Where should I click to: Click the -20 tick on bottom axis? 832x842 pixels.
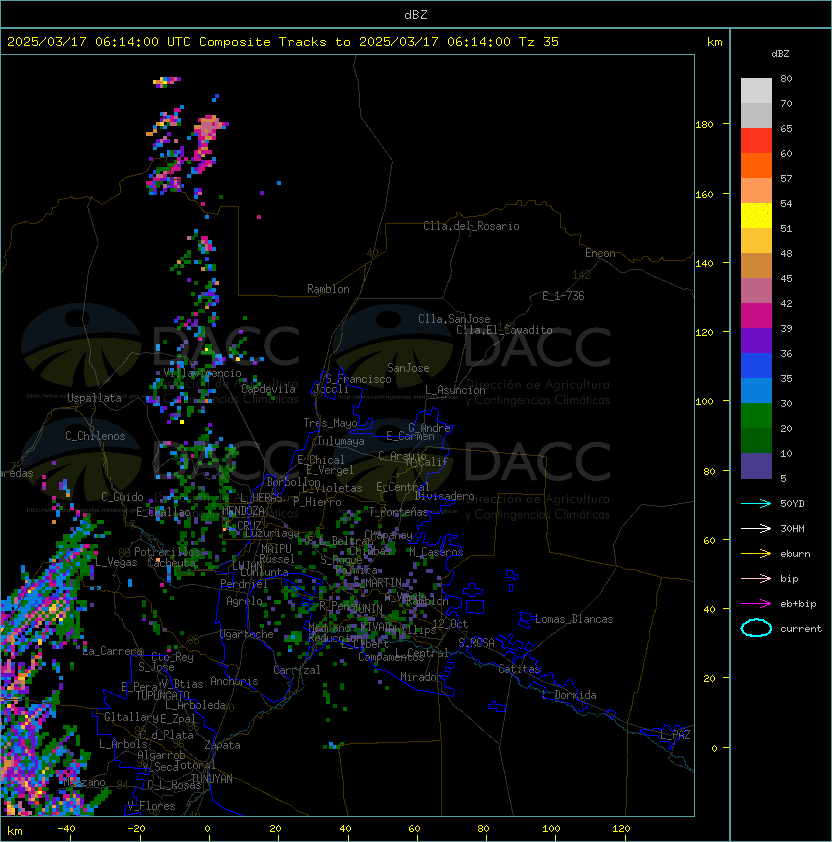136,829
